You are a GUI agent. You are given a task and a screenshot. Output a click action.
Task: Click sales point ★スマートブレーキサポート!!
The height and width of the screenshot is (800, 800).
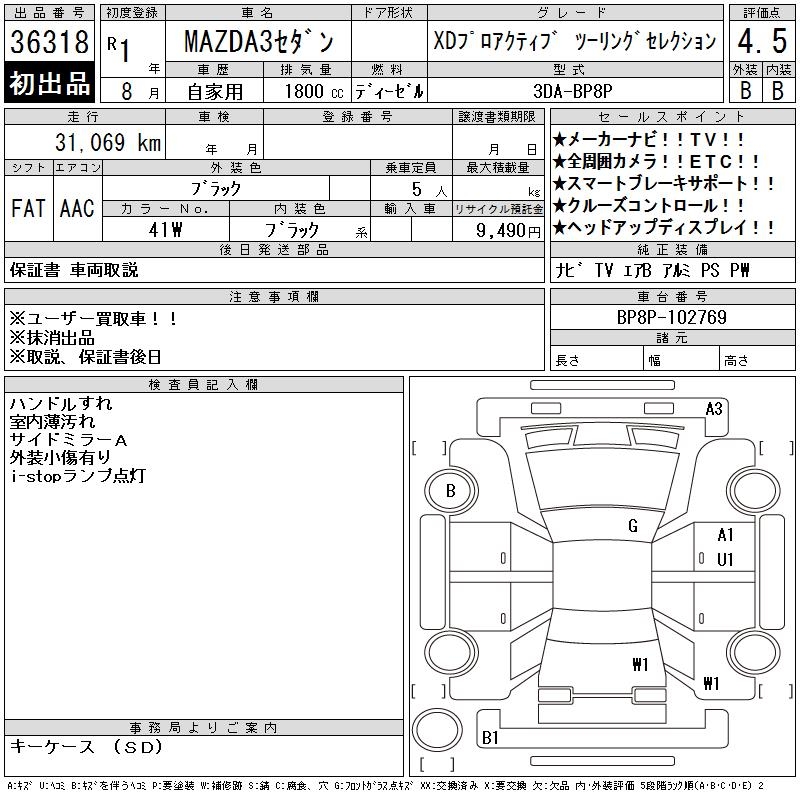click(663, 183)
